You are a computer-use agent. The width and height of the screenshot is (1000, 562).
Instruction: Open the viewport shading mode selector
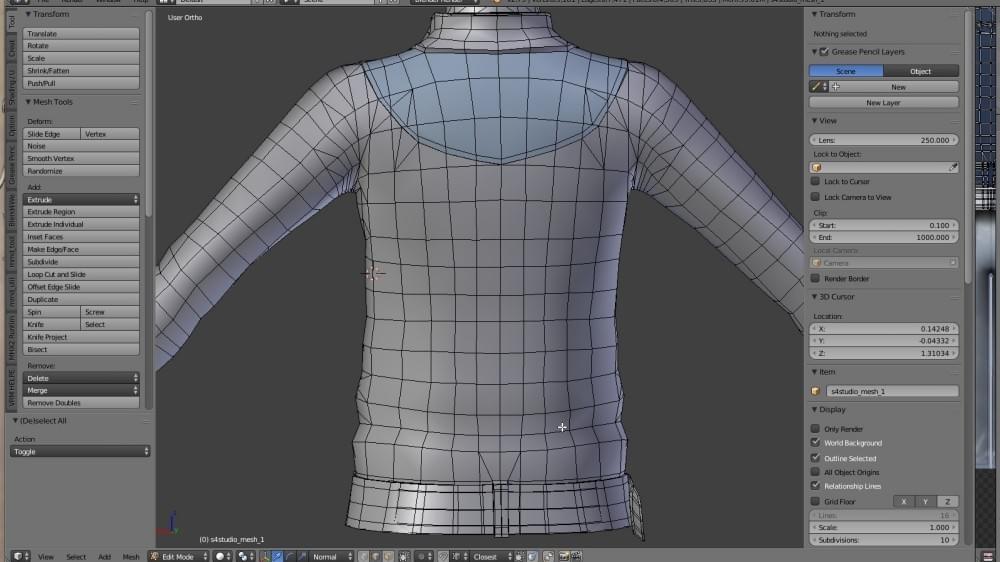(x=223, y=556)
